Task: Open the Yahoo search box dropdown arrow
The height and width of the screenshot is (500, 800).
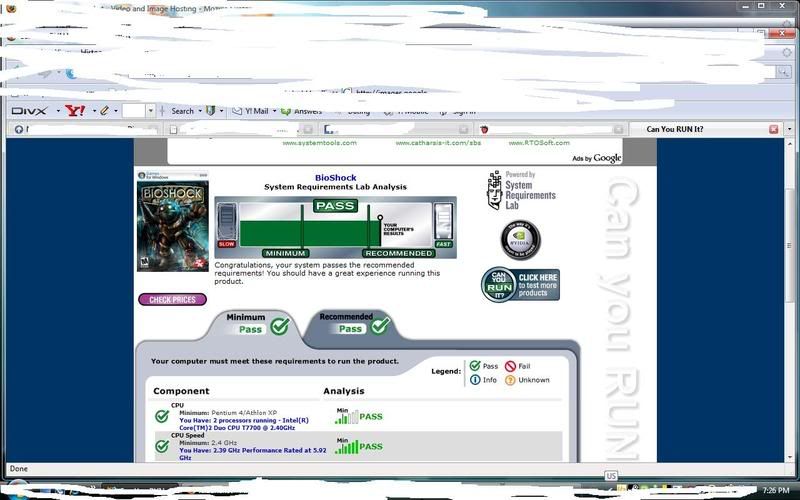Action: pyautogui.click(x=151, y=110)
